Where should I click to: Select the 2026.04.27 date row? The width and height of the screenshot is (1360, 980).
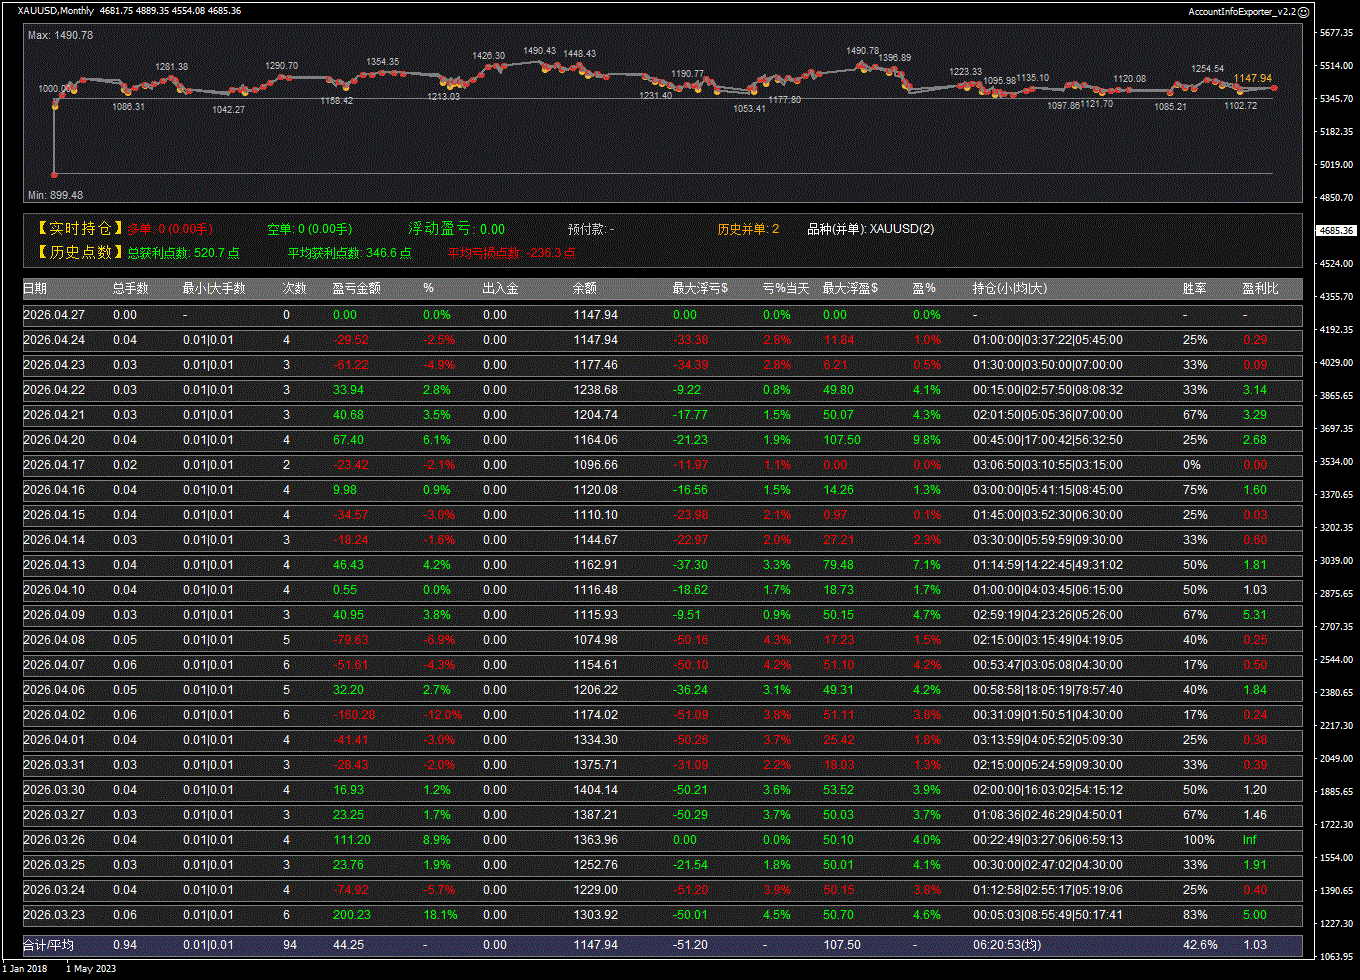[x=54, y=315]
